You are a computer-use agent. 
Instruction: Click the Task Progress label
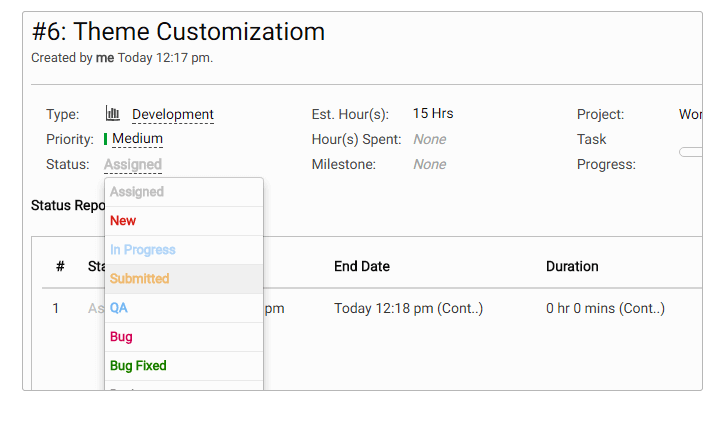(606, 152)
